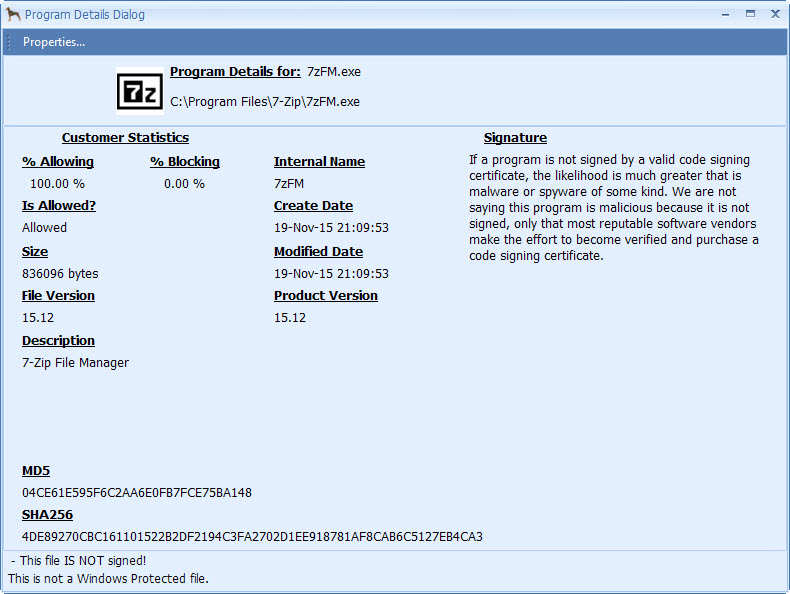
Task: Click the signature explanation paragraph
Action: pyautogui.click(x=614, y=208)
